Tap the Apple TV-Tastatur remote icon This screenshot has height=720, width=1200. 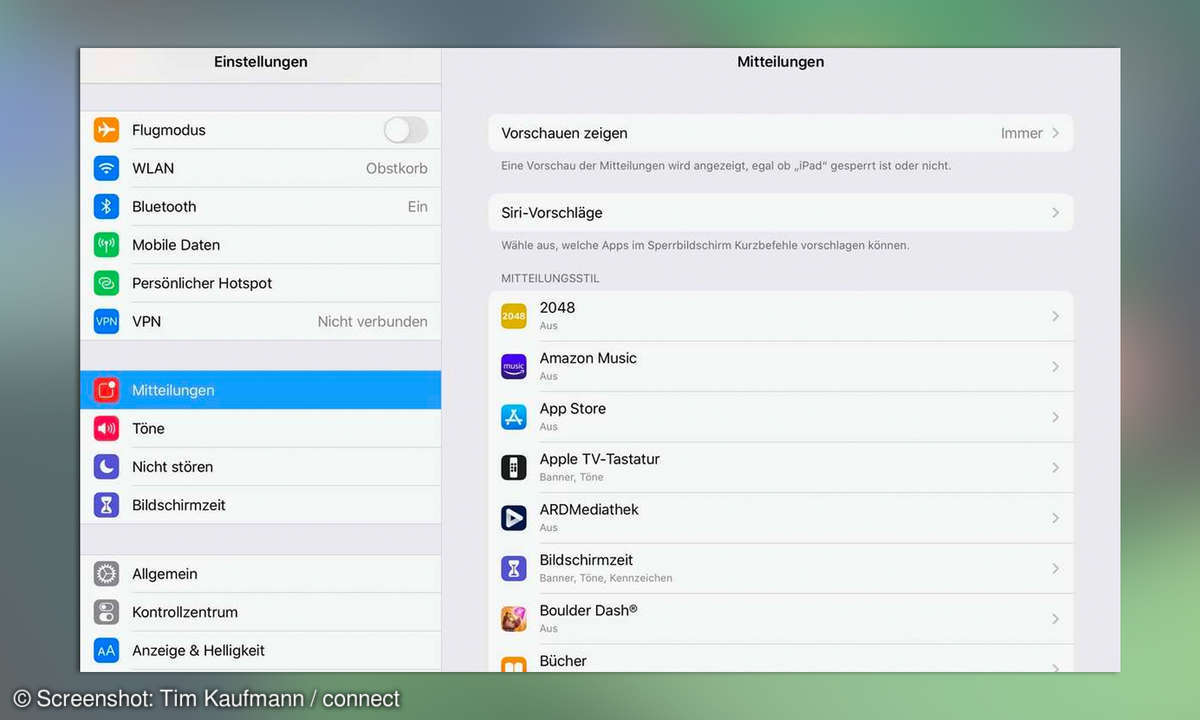tap(514, 467)
